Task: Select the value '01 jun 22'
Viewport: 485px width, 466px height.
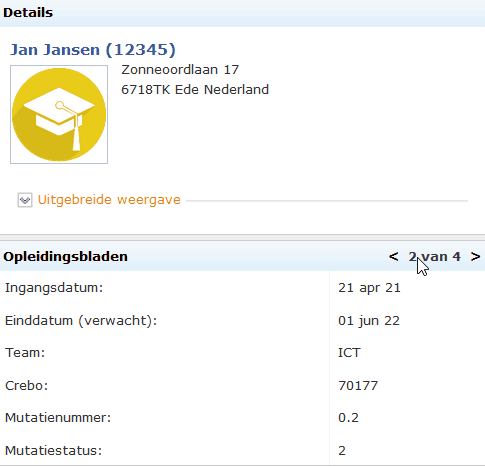Action: [x=369, y=321]
